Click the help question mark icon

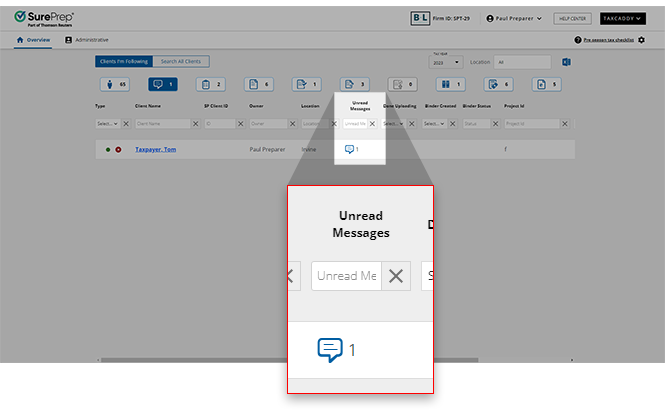[x=578, y=40]
